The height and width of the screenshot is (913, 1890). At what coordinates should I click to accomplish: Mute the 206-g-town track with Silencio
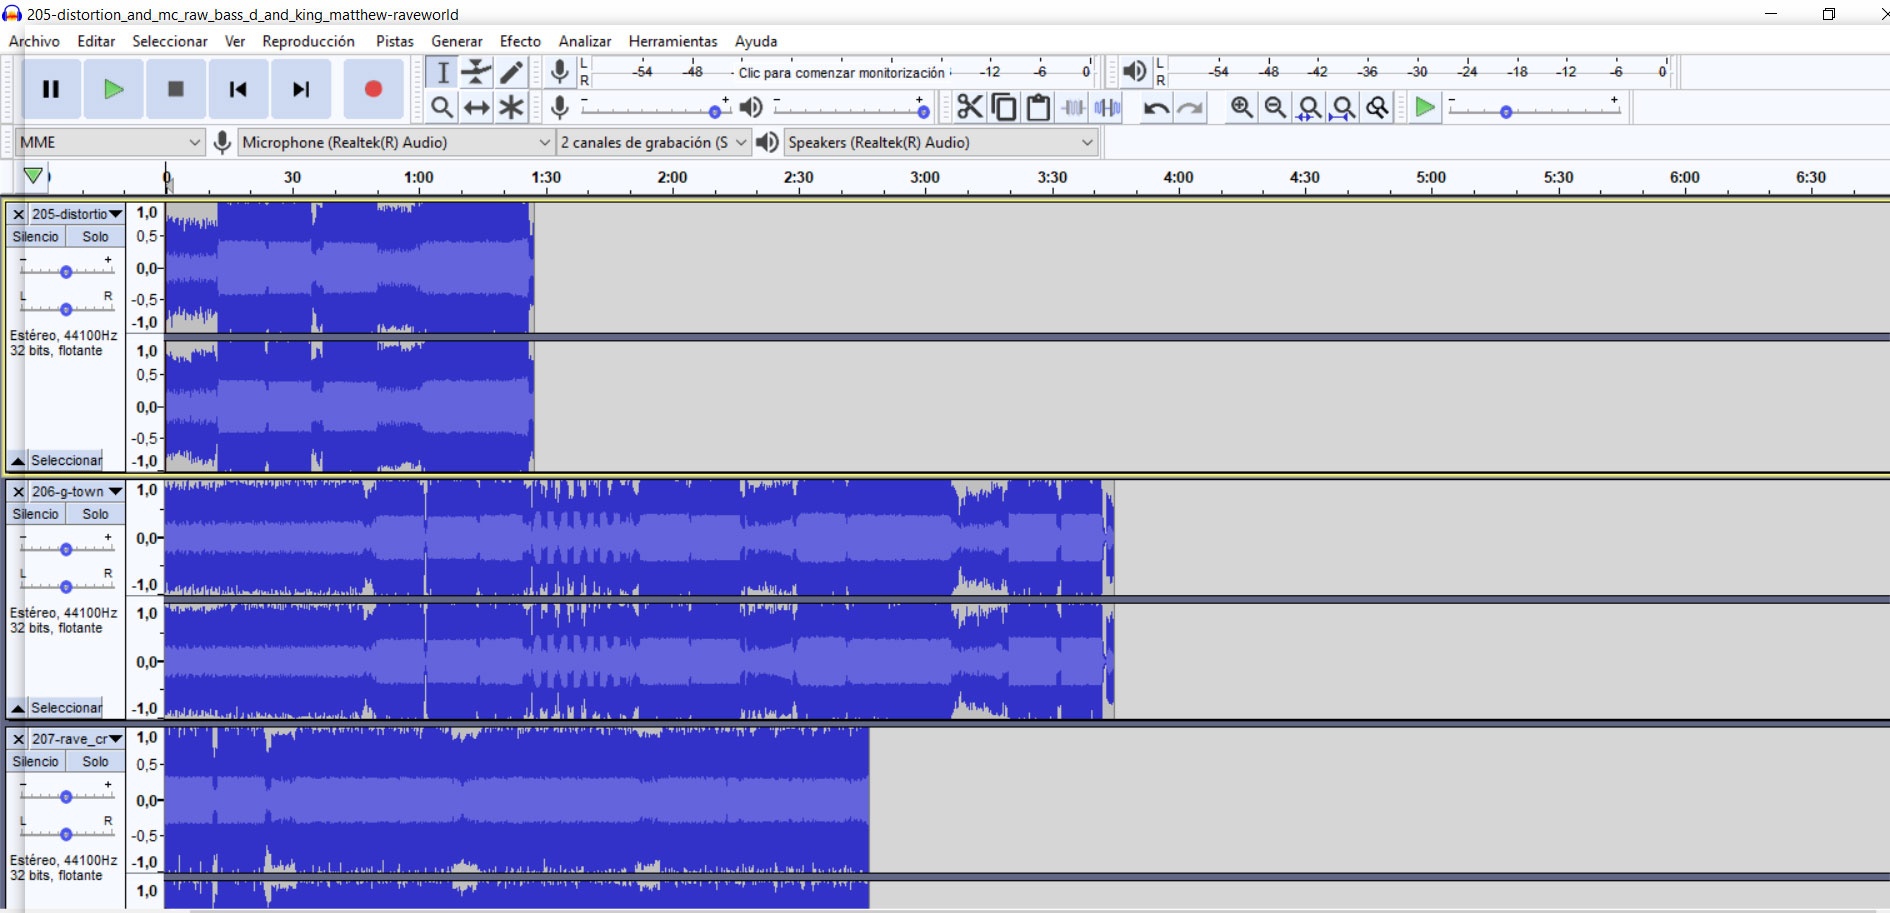[36, 514]
